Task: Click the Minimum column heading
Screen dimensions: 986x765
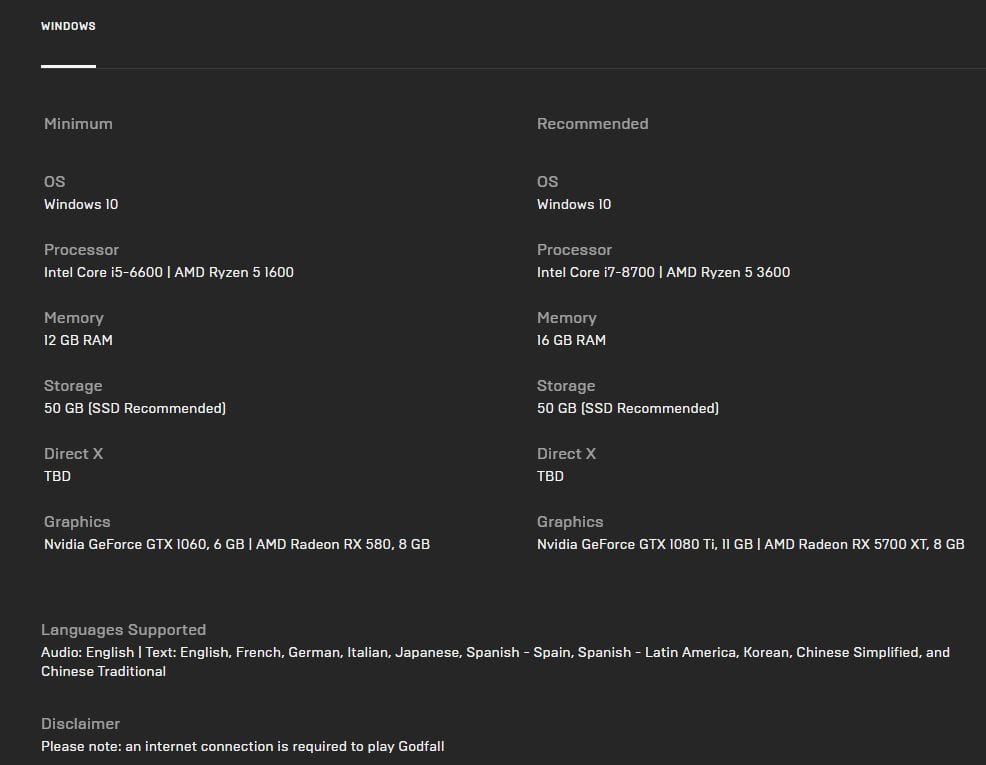Action: tap(78, 124)
